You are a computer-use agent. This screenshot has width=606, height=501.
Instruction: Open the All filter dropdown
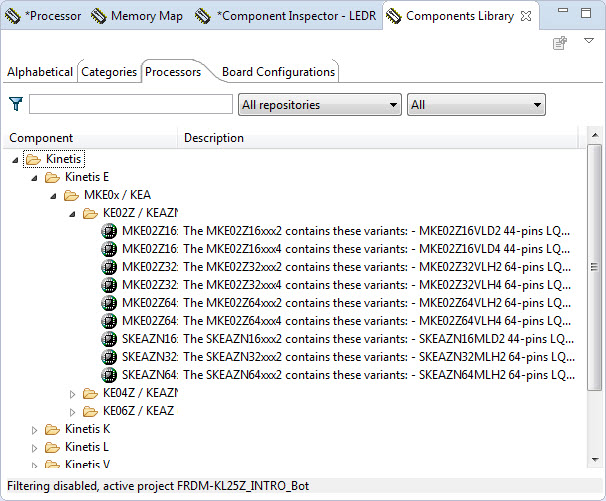(476, 104)
